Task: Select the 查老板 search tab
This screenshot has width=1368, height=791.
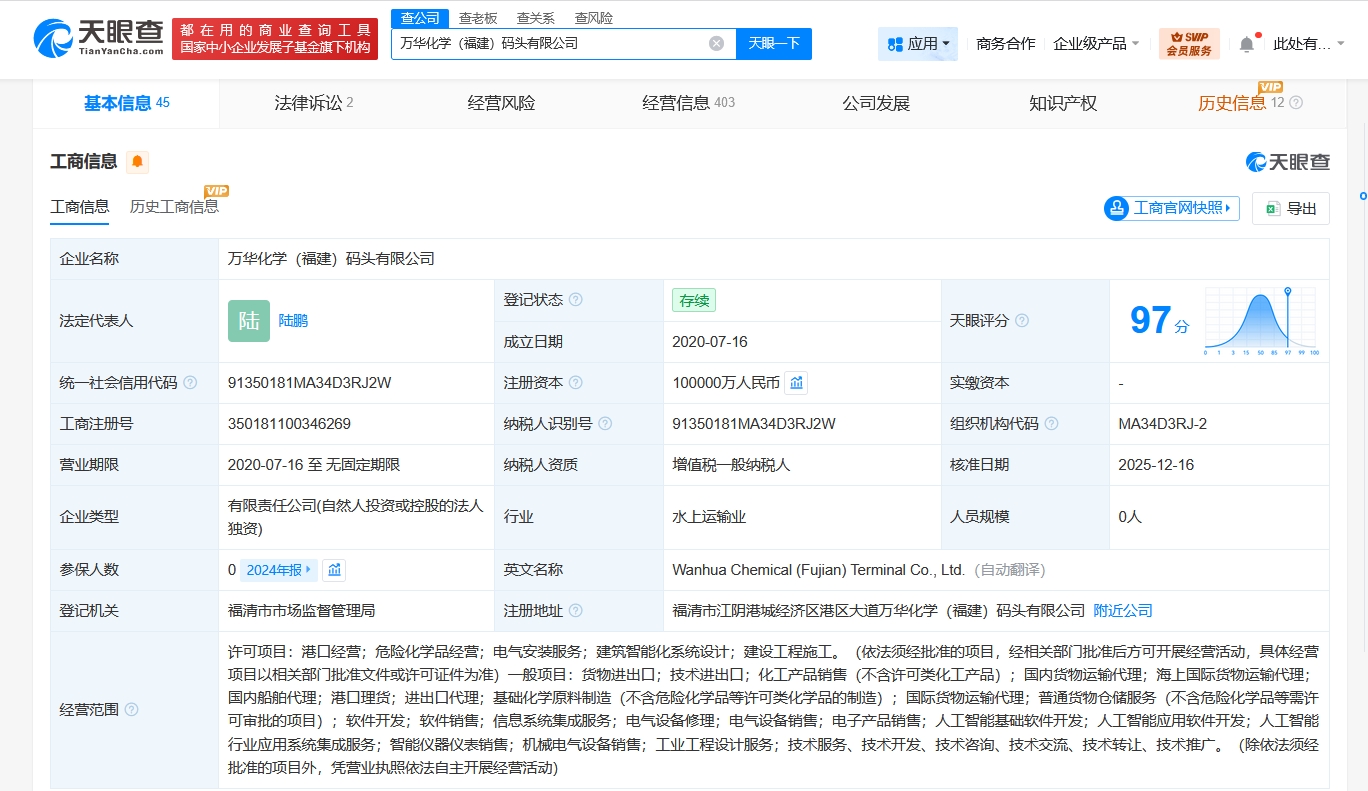Action: pyautogui.click(x=478, y=18)
